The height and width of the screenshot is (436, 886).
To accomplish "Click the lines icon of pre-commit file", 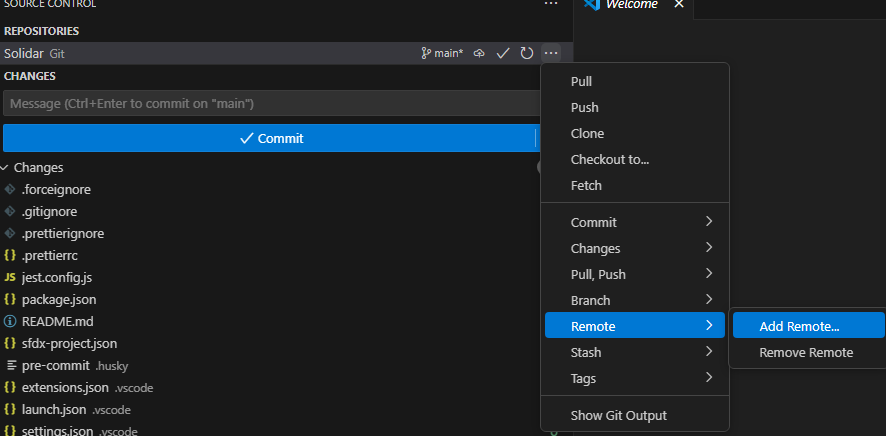I will coord(11,365).
